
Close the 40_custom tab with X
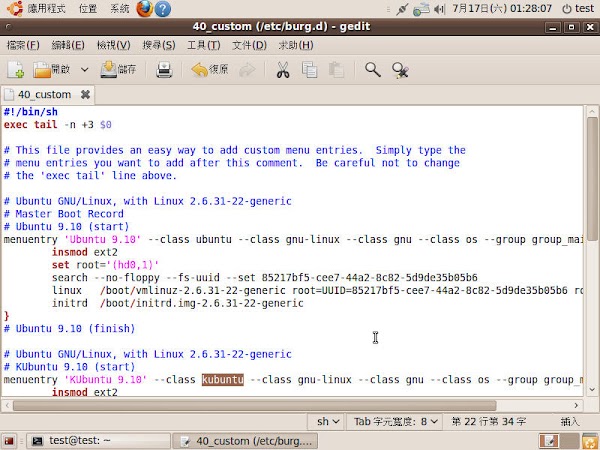click(x=86, y=95)
